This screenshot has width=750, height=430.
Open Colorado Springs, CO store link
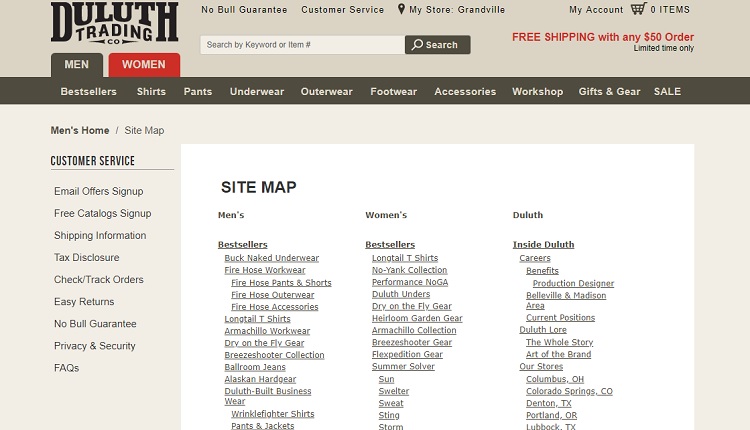[x=569, y=391]
